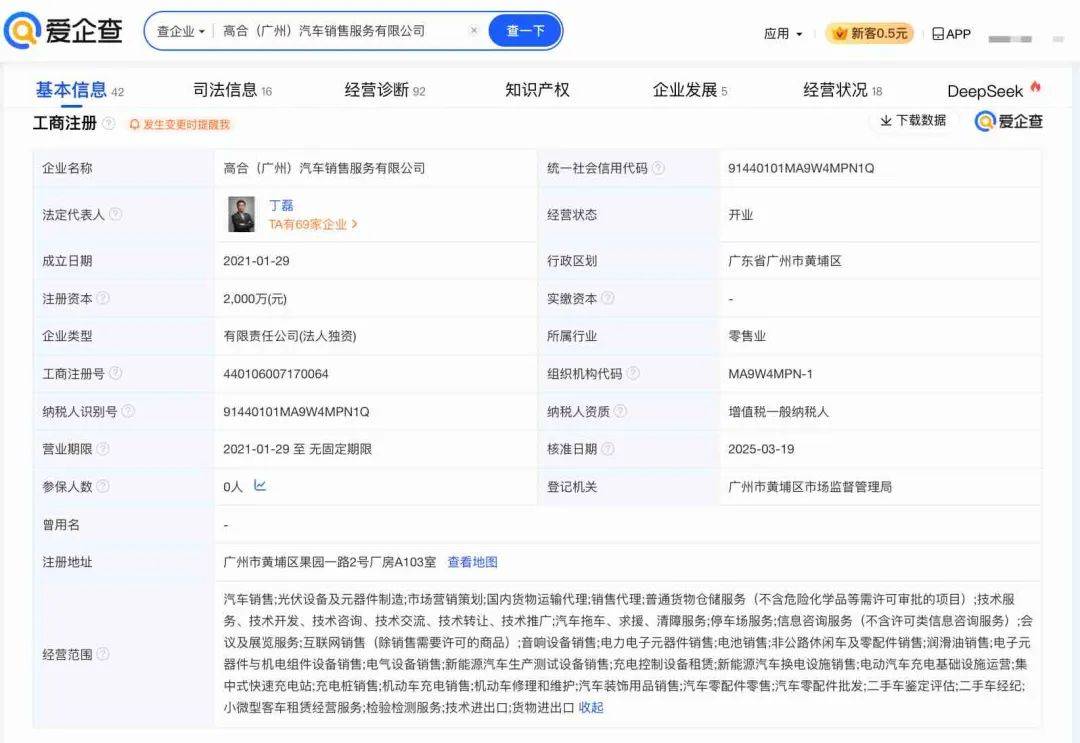Click the help icon next to 统一社会信用代码

[x=658, y=168]
